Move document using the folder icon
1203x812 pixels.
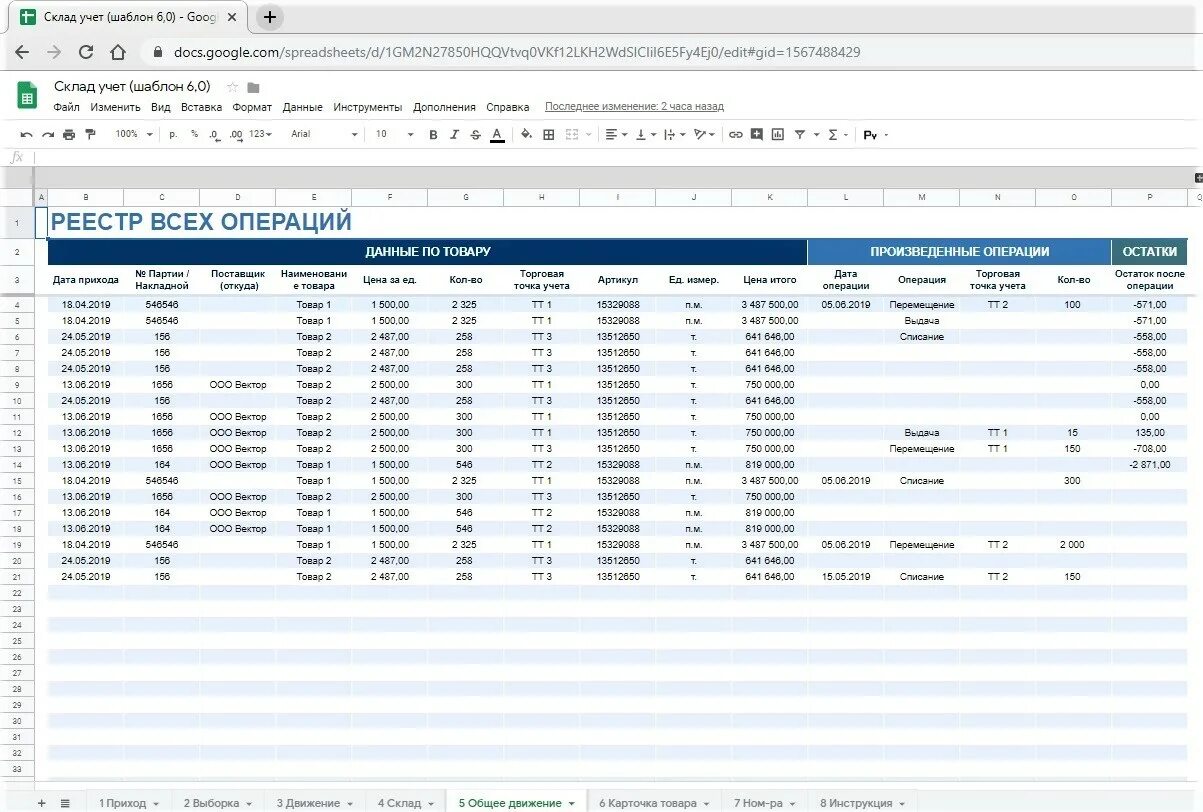(x=254, y=87)
